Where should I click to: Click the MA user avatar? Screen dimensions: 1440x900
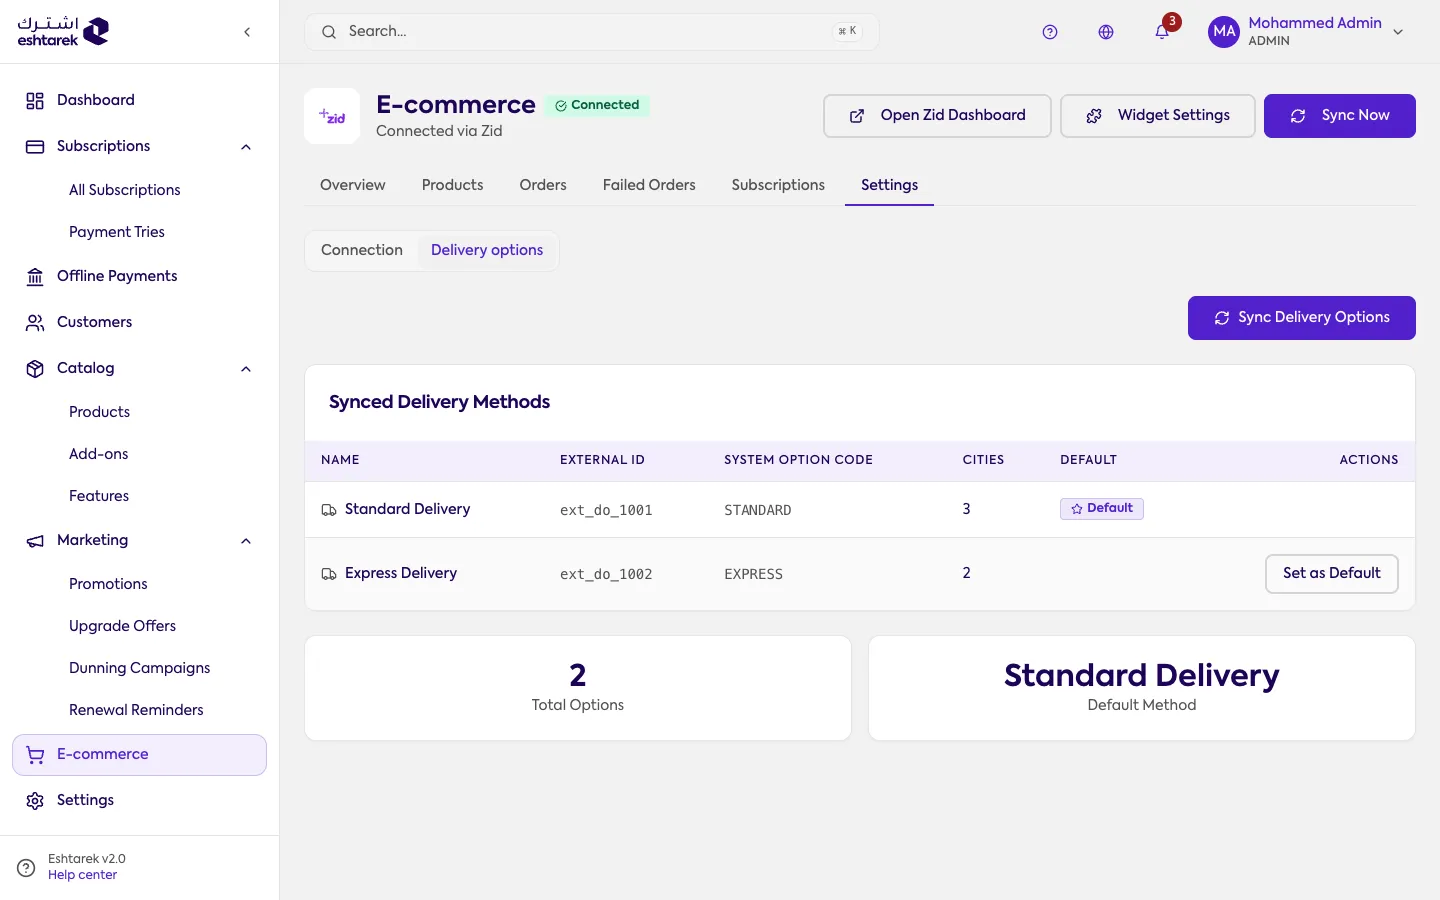1224,32
